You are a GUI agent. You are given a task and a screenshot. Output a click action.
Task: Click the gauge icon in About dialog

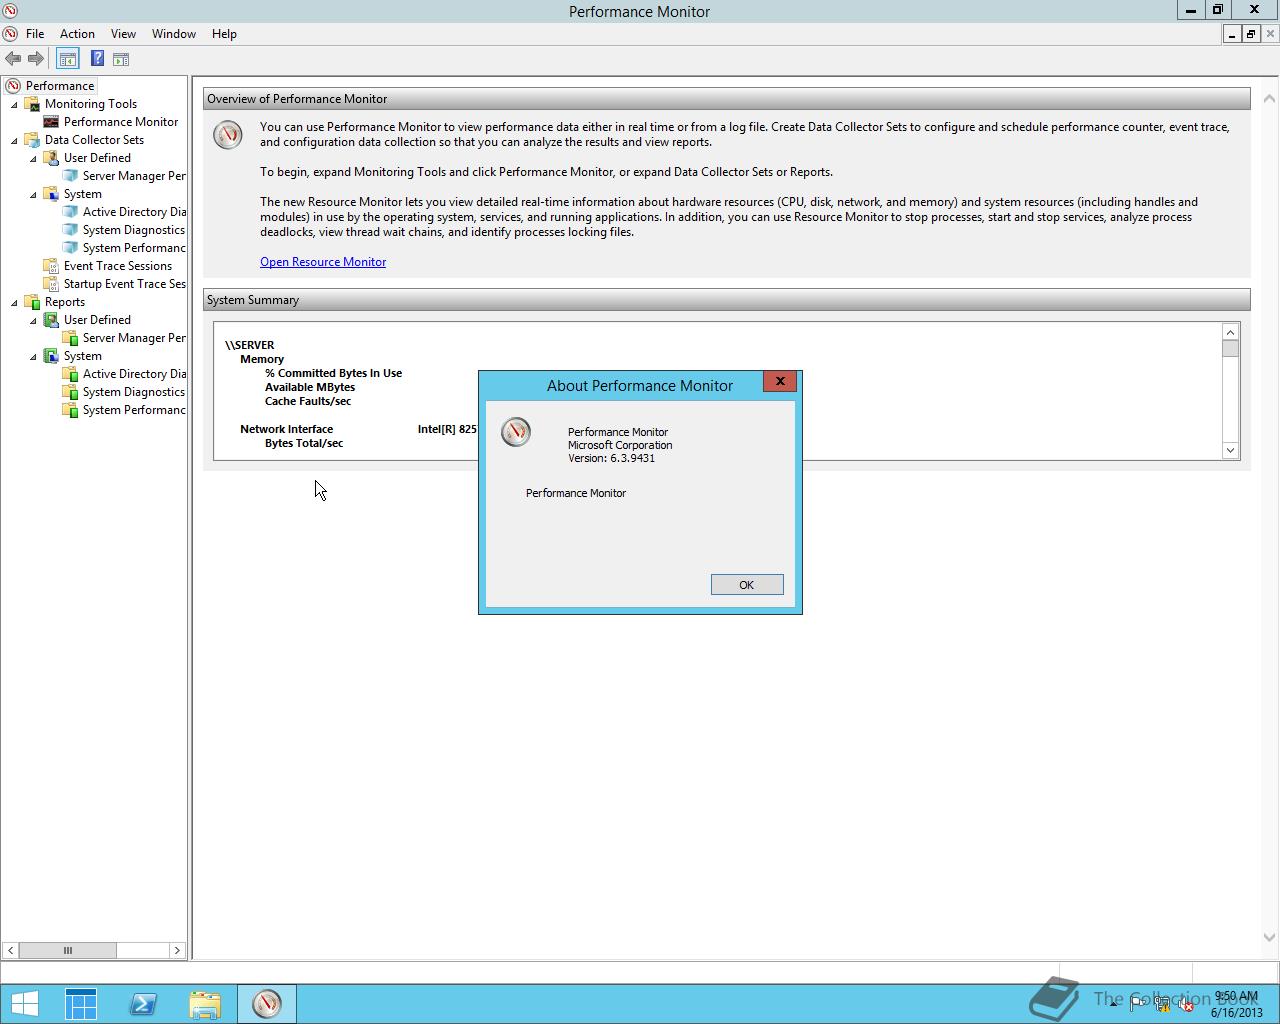pyautogui.click(x=516, y=432)
